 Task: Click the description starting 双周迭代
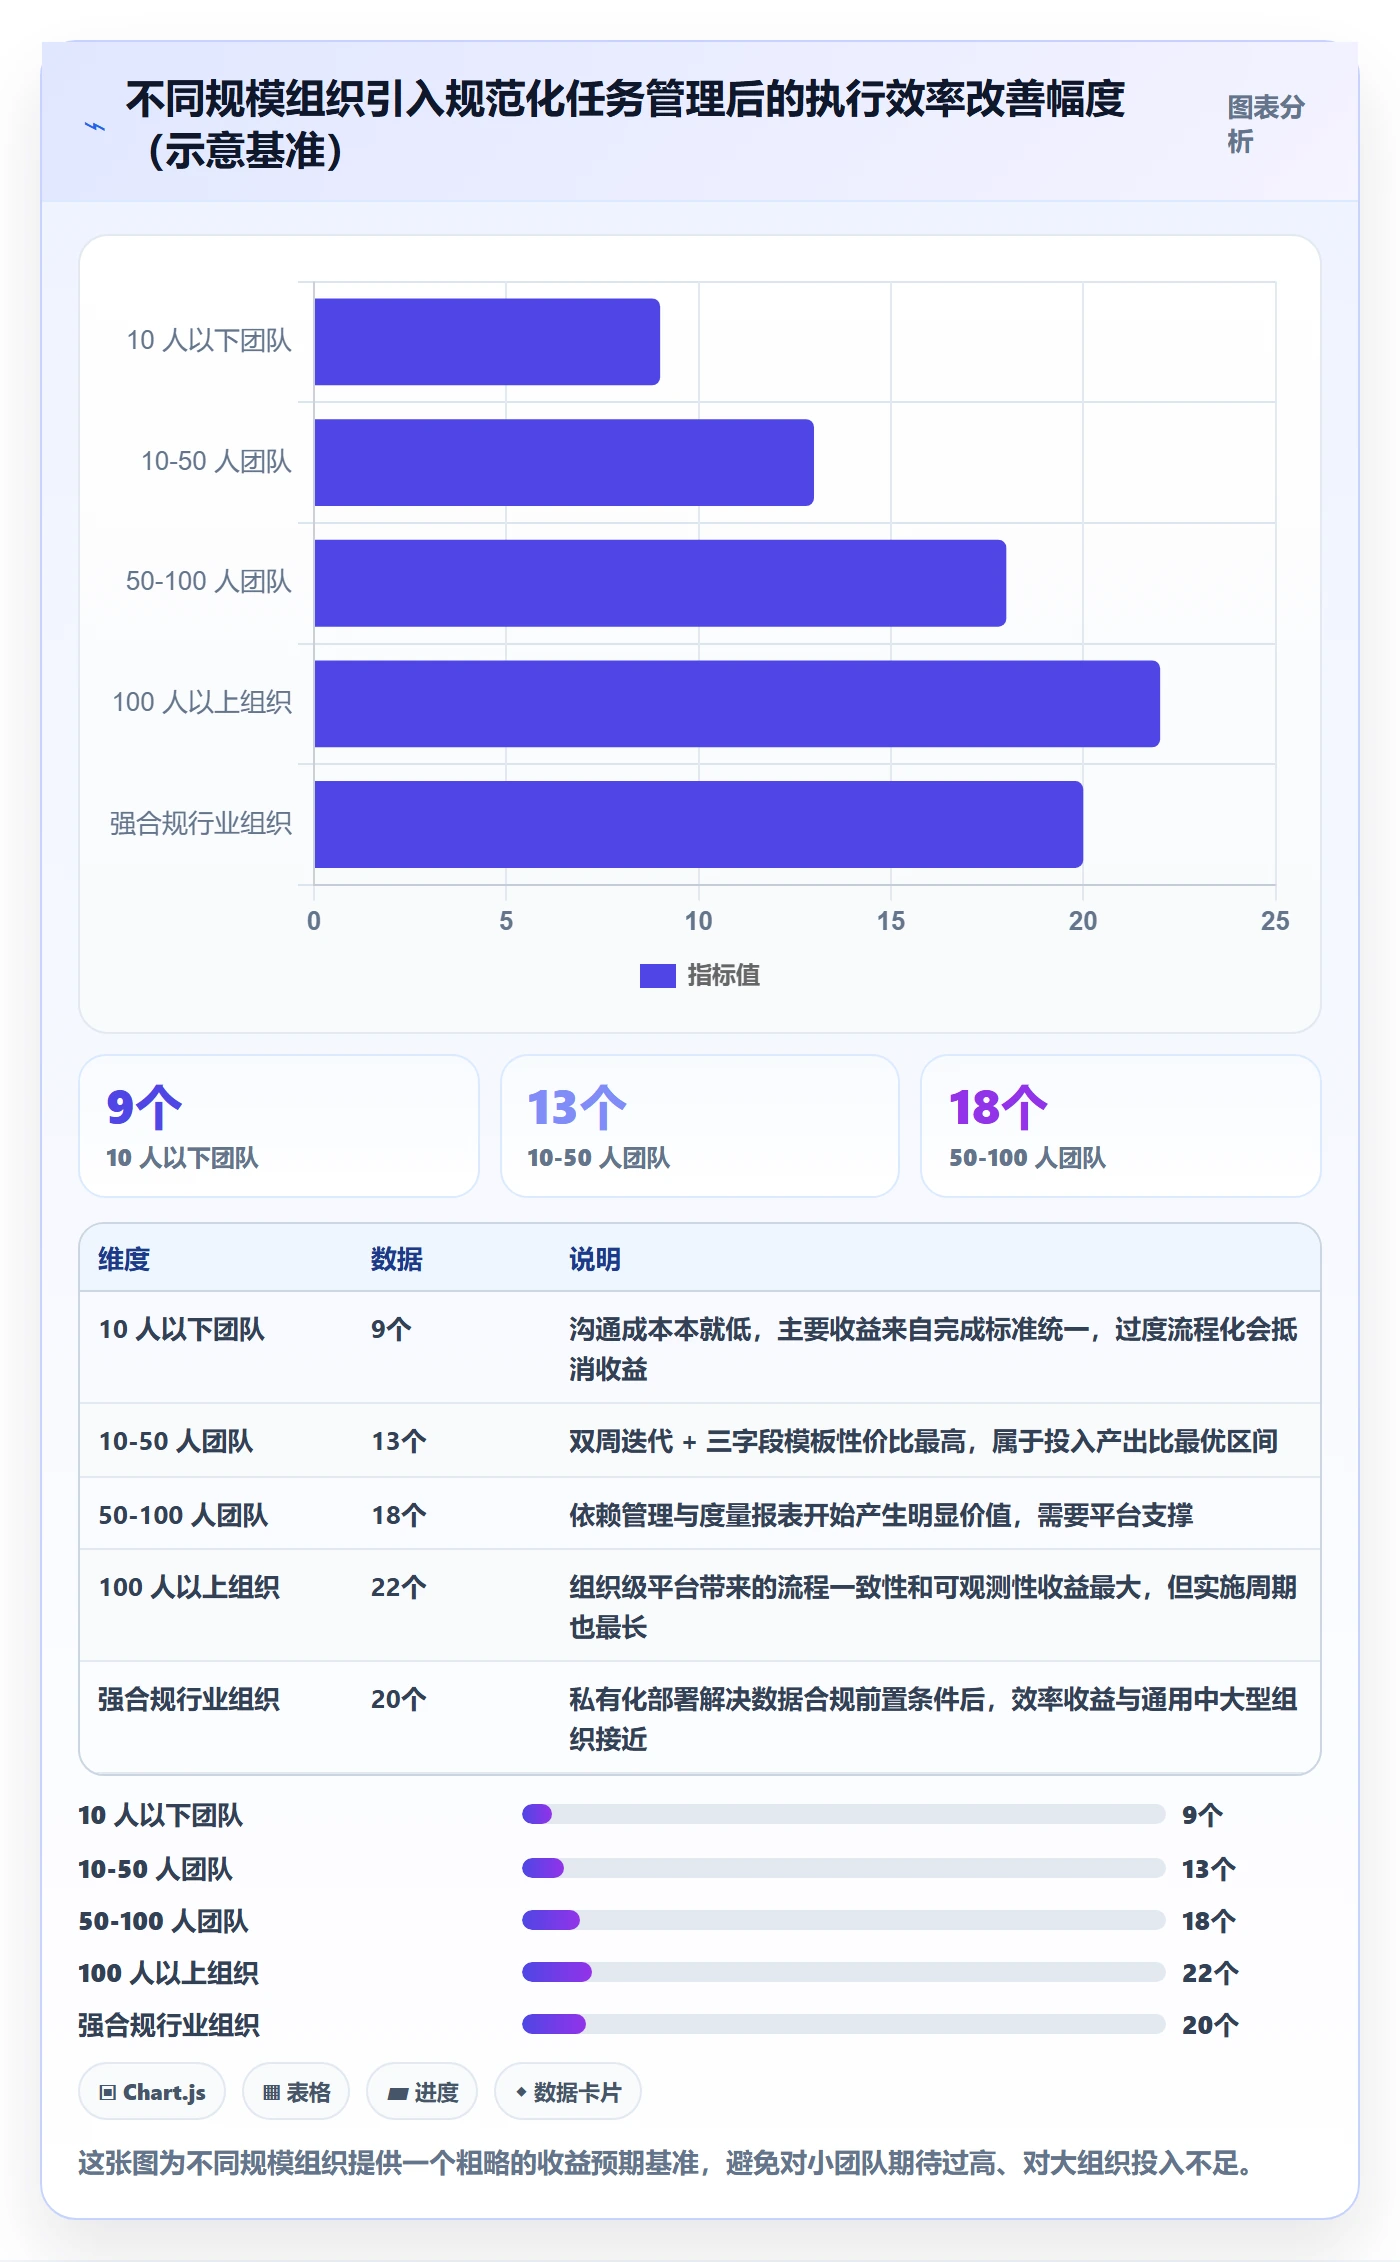[923, 1441]
